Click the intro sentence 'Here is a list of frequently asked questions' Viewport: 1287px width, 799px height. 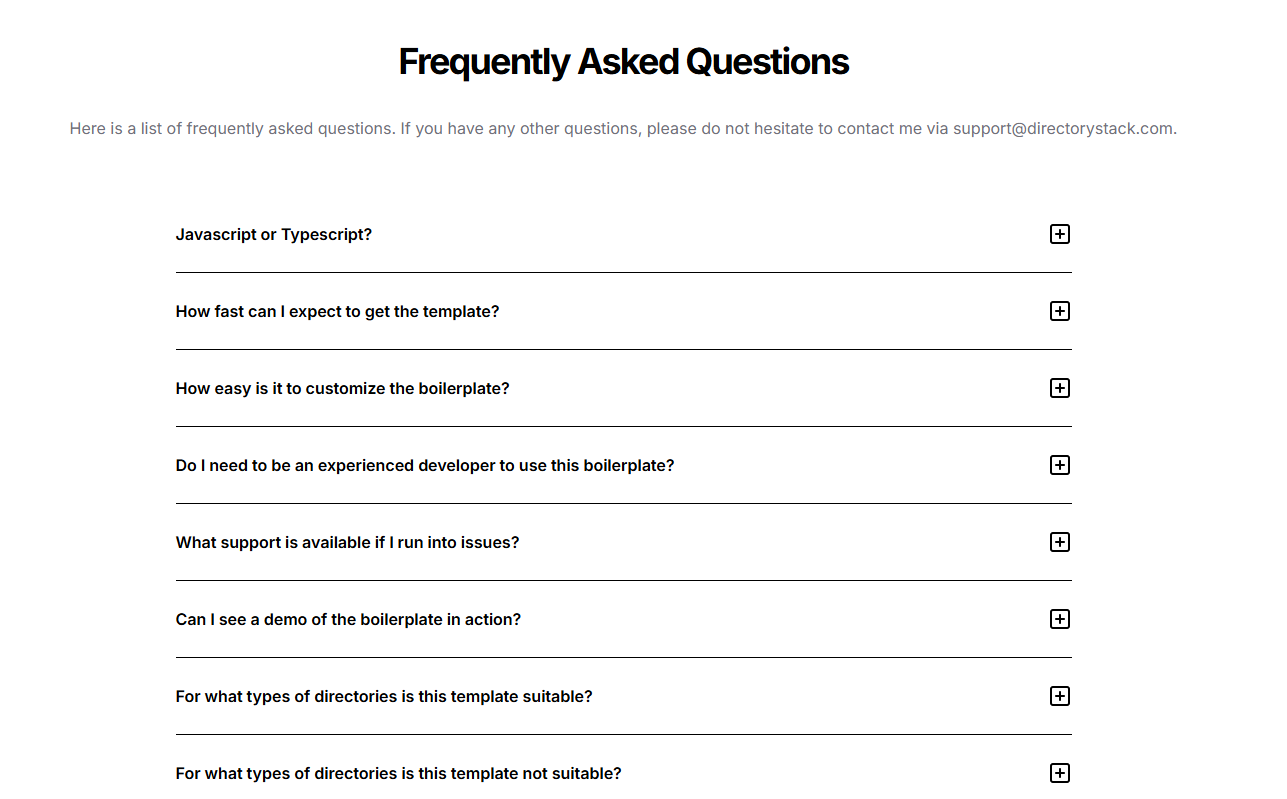point(231,129)
